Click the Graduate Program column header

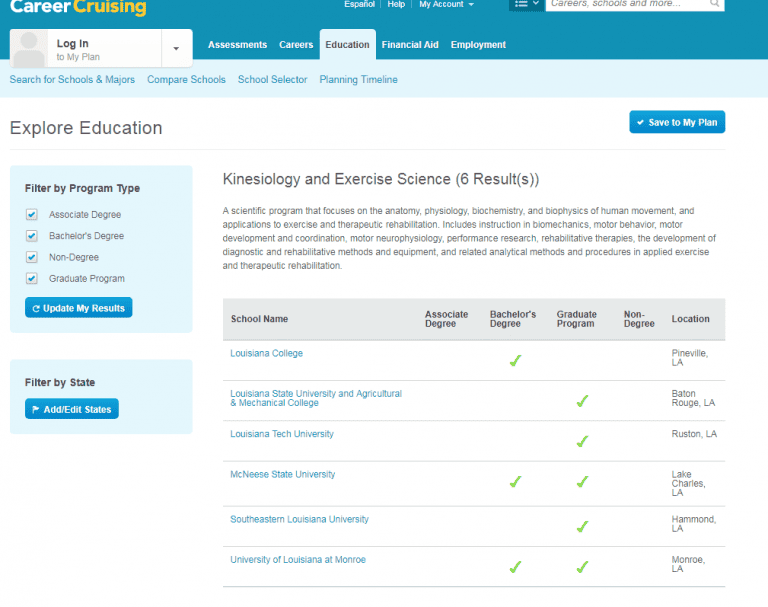point(576,319)
